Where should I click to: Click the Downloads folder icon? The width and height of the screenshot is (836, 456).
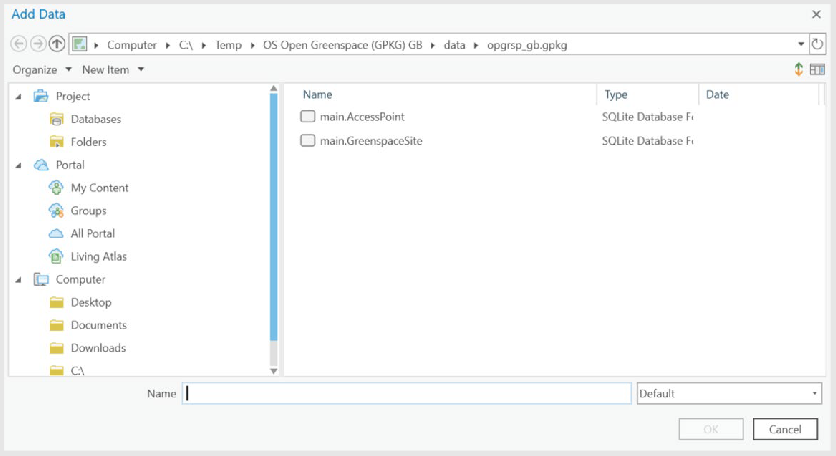[57, 348]
